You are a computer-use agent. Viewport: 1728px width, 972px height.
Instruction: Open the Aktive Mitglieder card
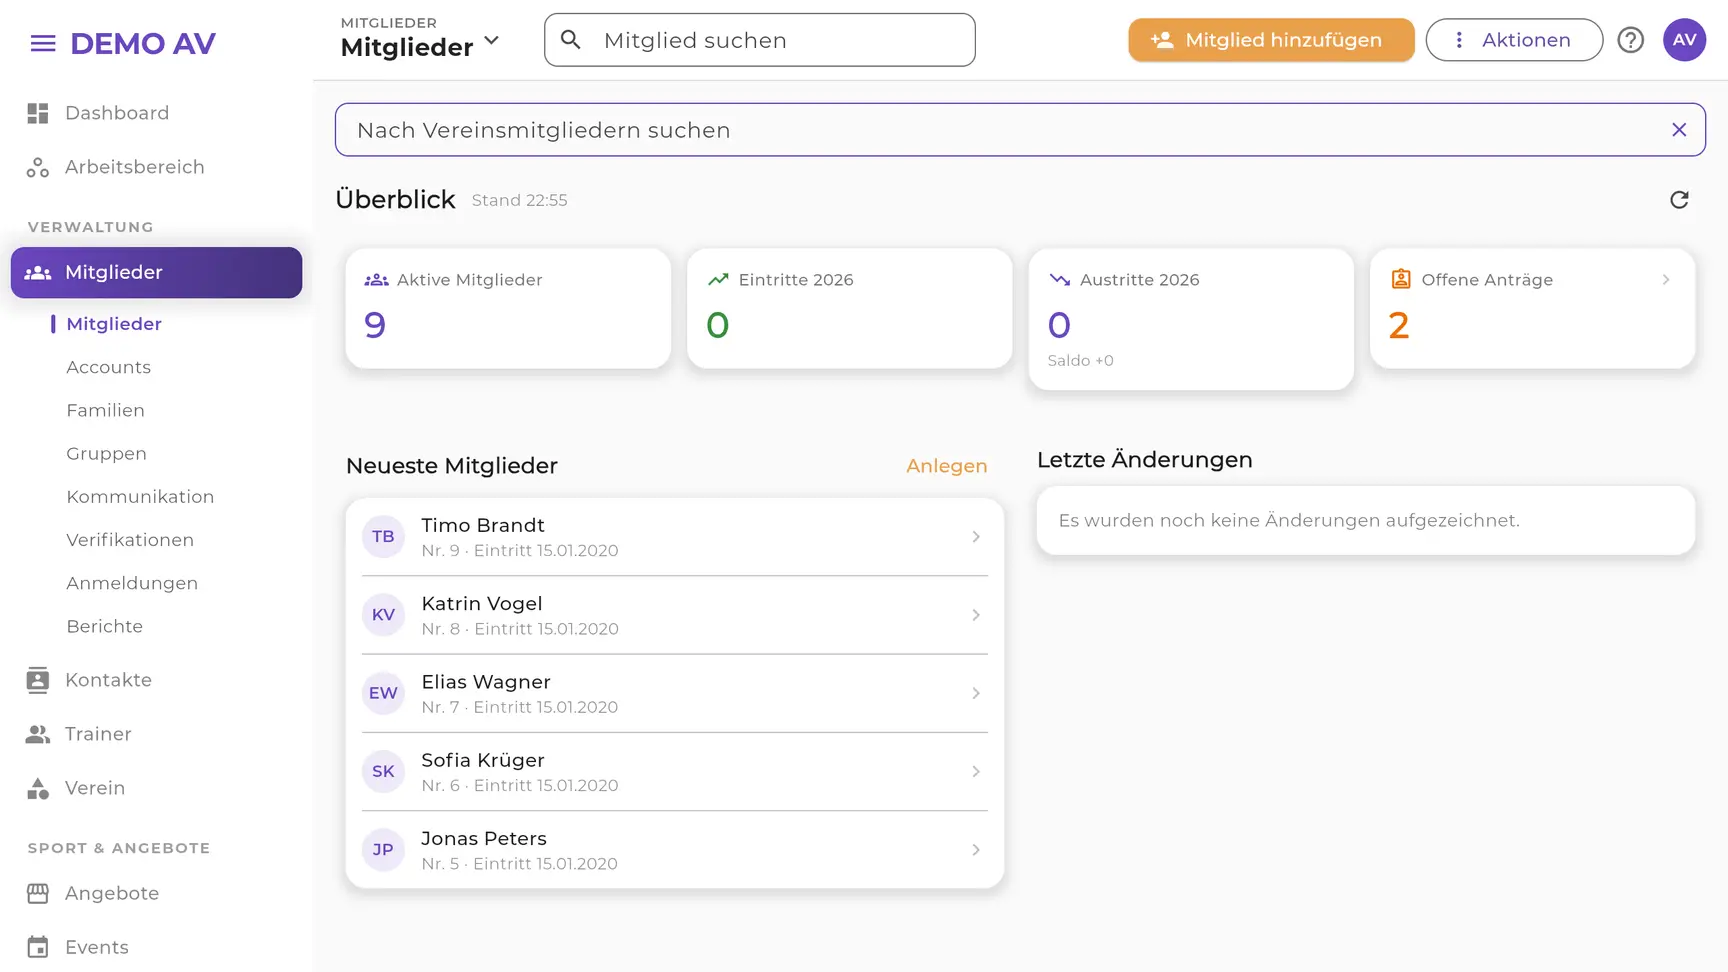tap(508, 309)
